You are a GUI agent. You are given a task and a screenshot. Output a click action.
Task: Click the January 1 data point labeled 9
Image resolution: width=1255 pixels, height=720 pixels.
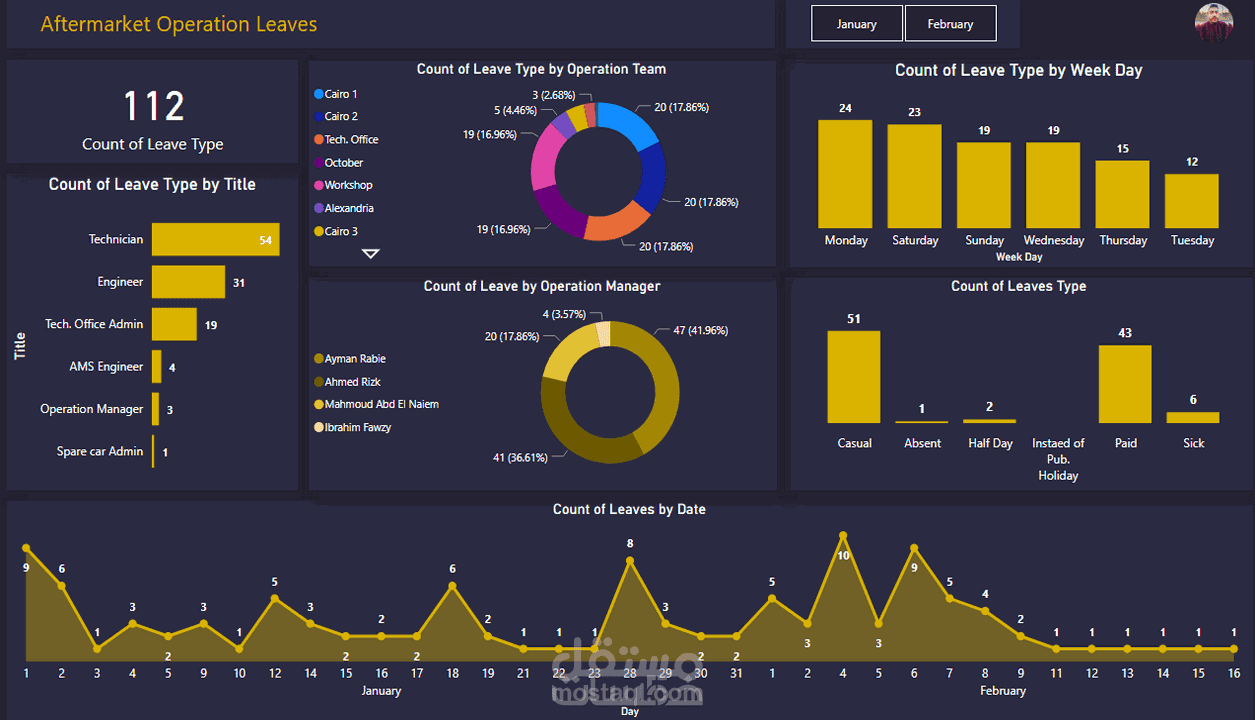coord(26,548)
